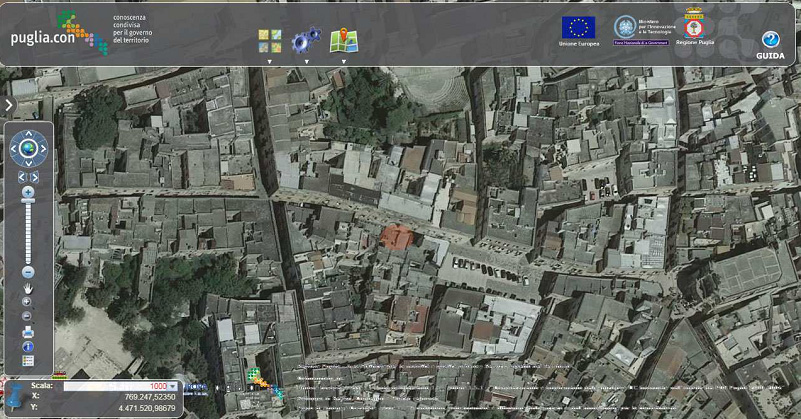Open the Scala scale dropdown
This screenshot has width=801, height=419.
click(x=173, y=386)
